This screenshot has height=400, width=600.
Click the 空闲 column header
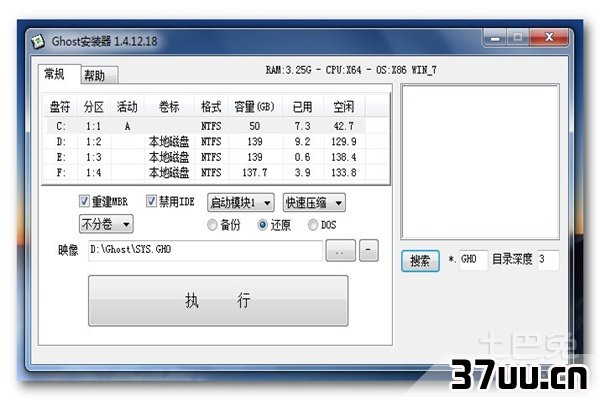344,107
